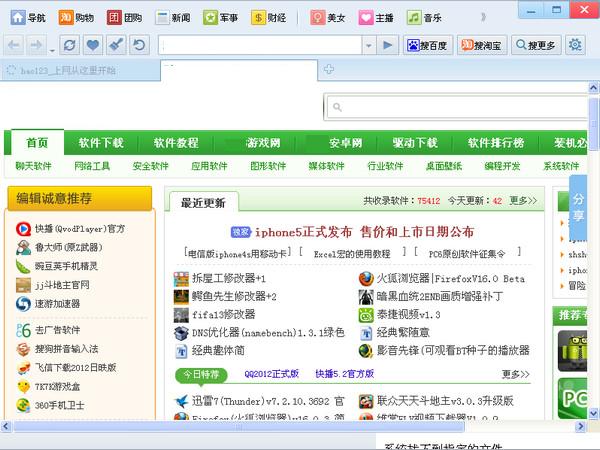Click the cleanup brush icon
Screen dimensions: 600x450
pyautogui.click(x=116, y=45)
